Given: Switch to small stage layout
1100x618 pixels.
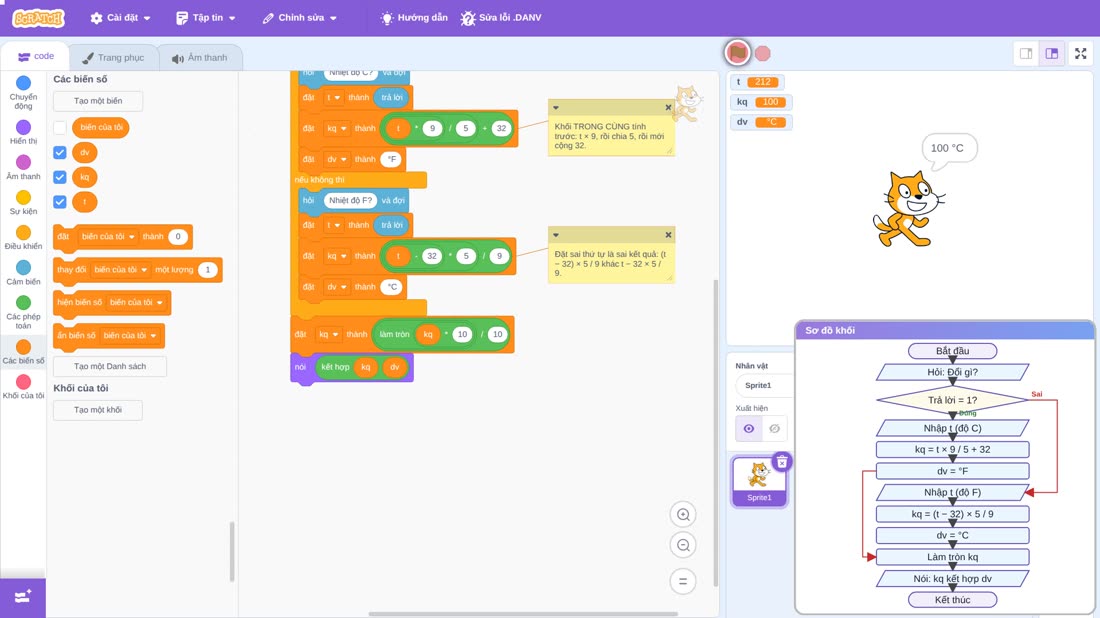Looking at the screenshot, I should pos(1026,53).
